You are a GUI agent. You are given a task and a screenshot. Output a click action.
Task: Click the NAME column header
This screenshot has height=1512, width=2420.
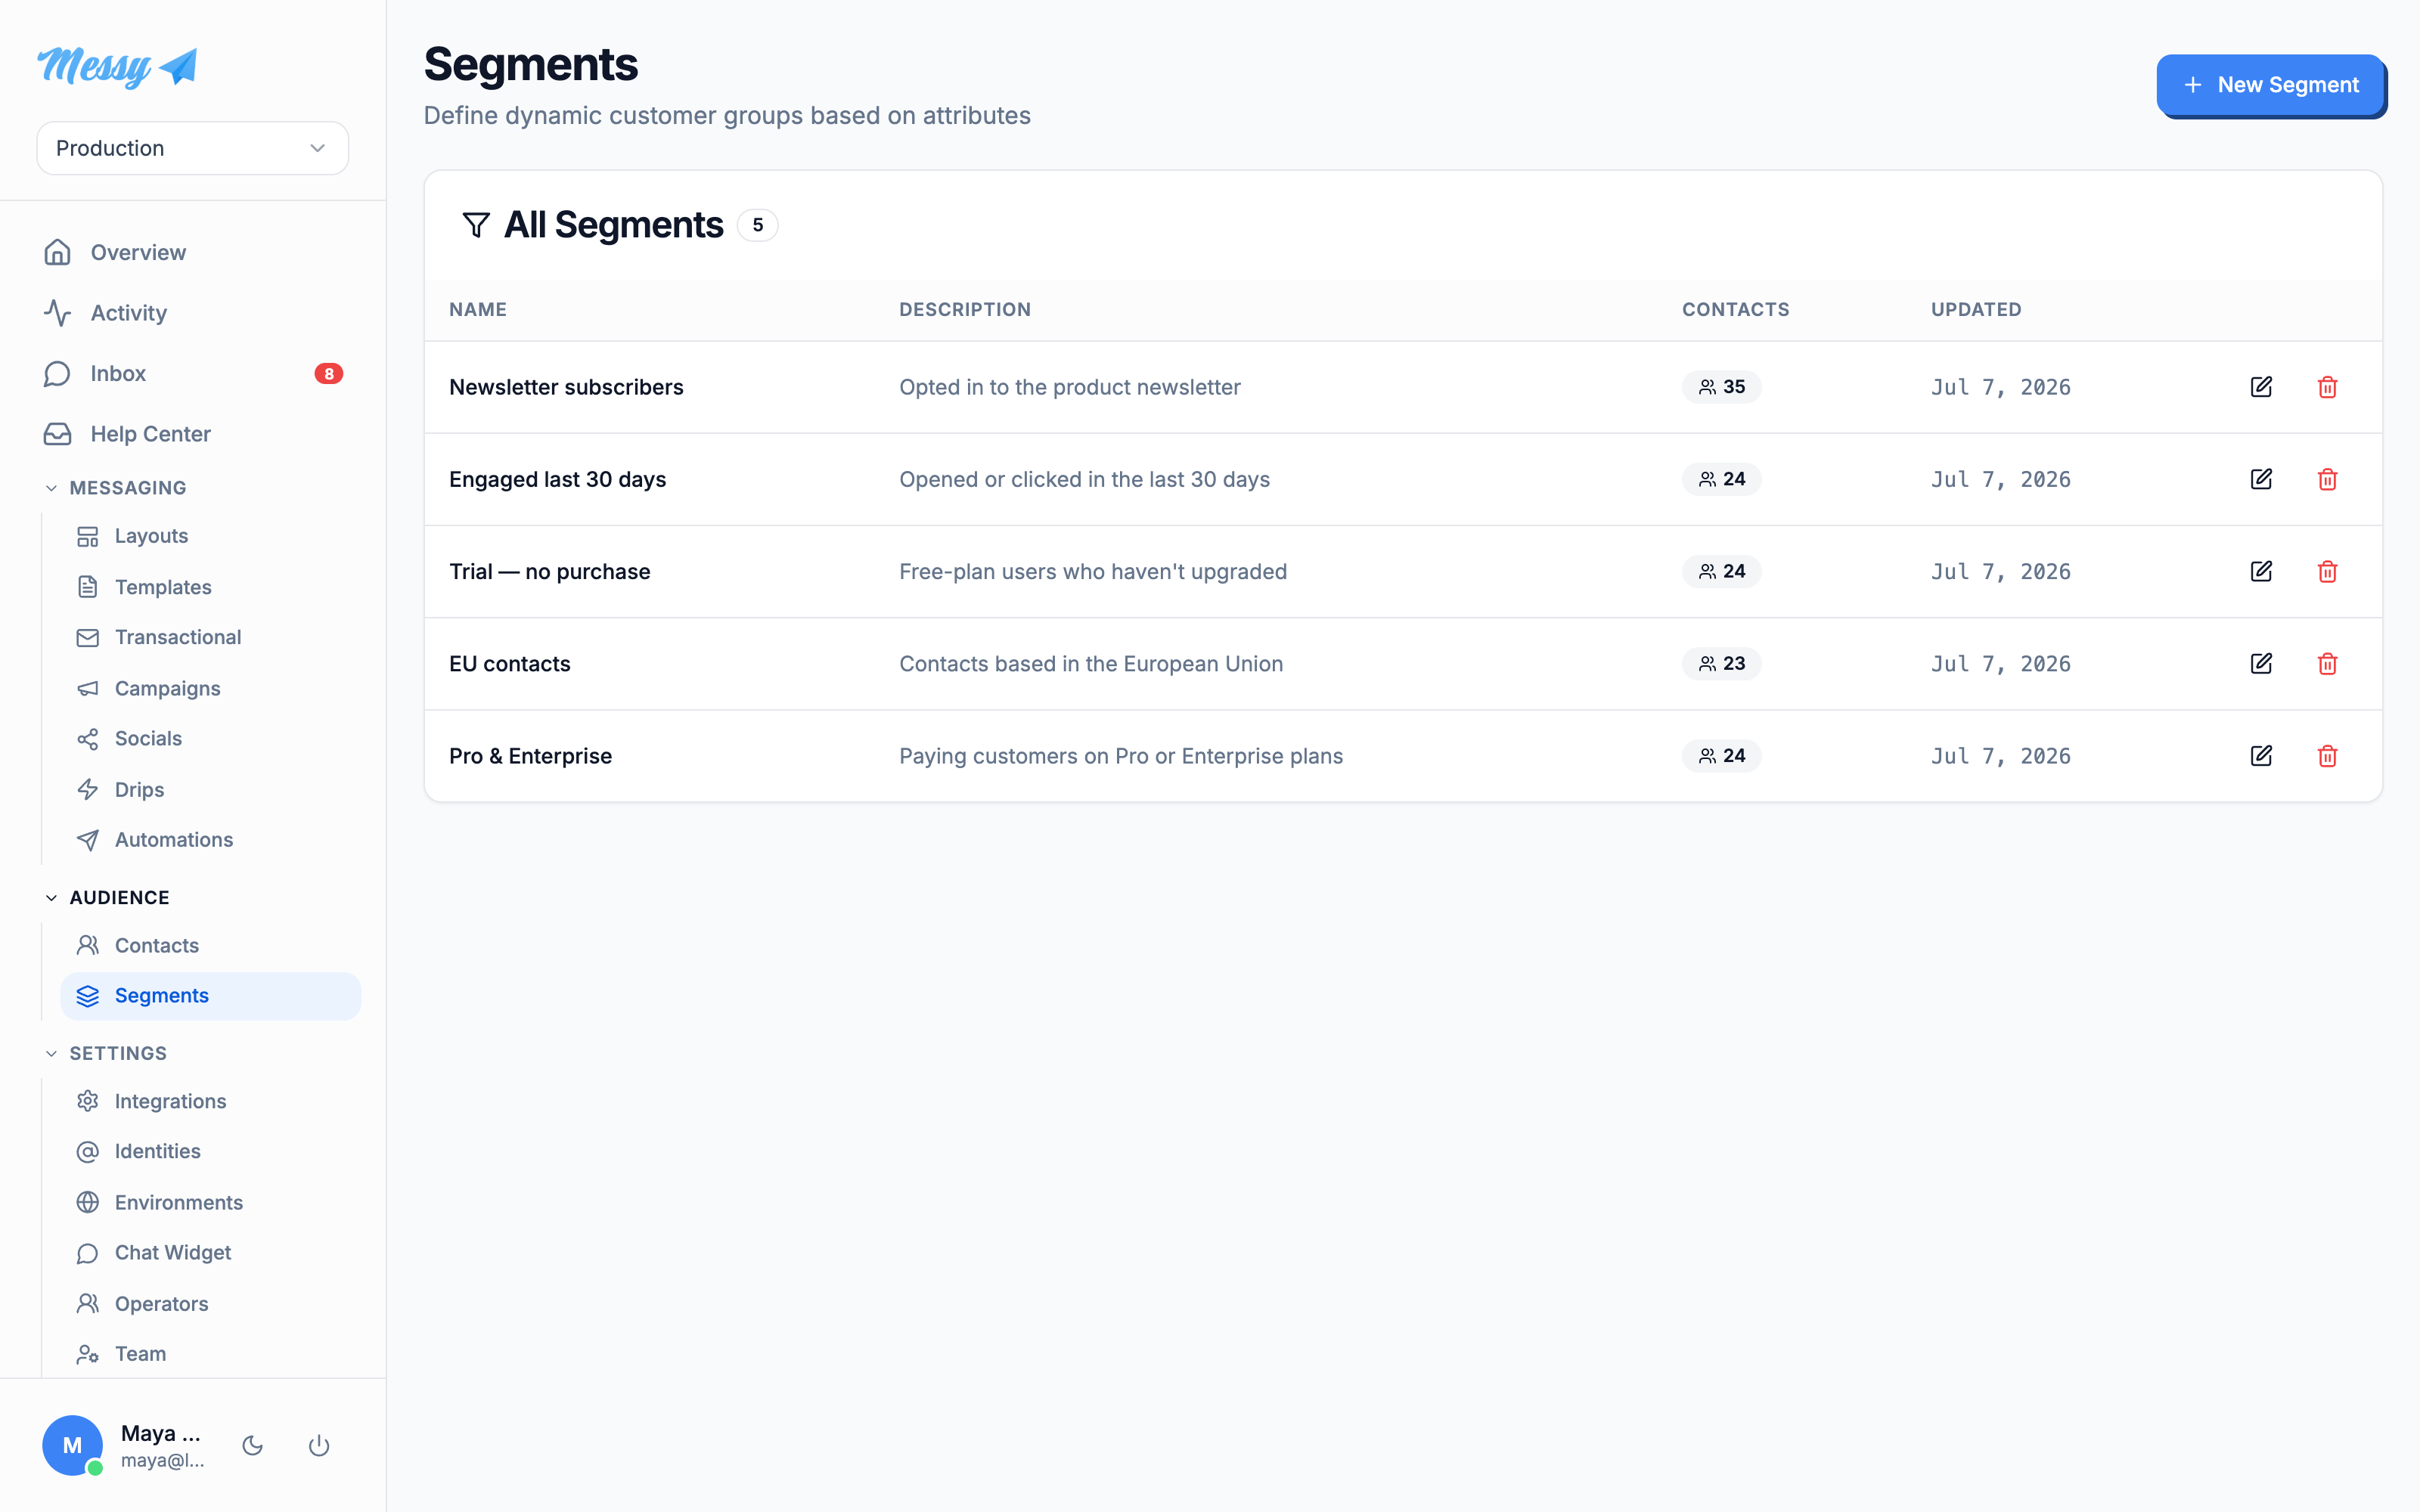(478, 309)
